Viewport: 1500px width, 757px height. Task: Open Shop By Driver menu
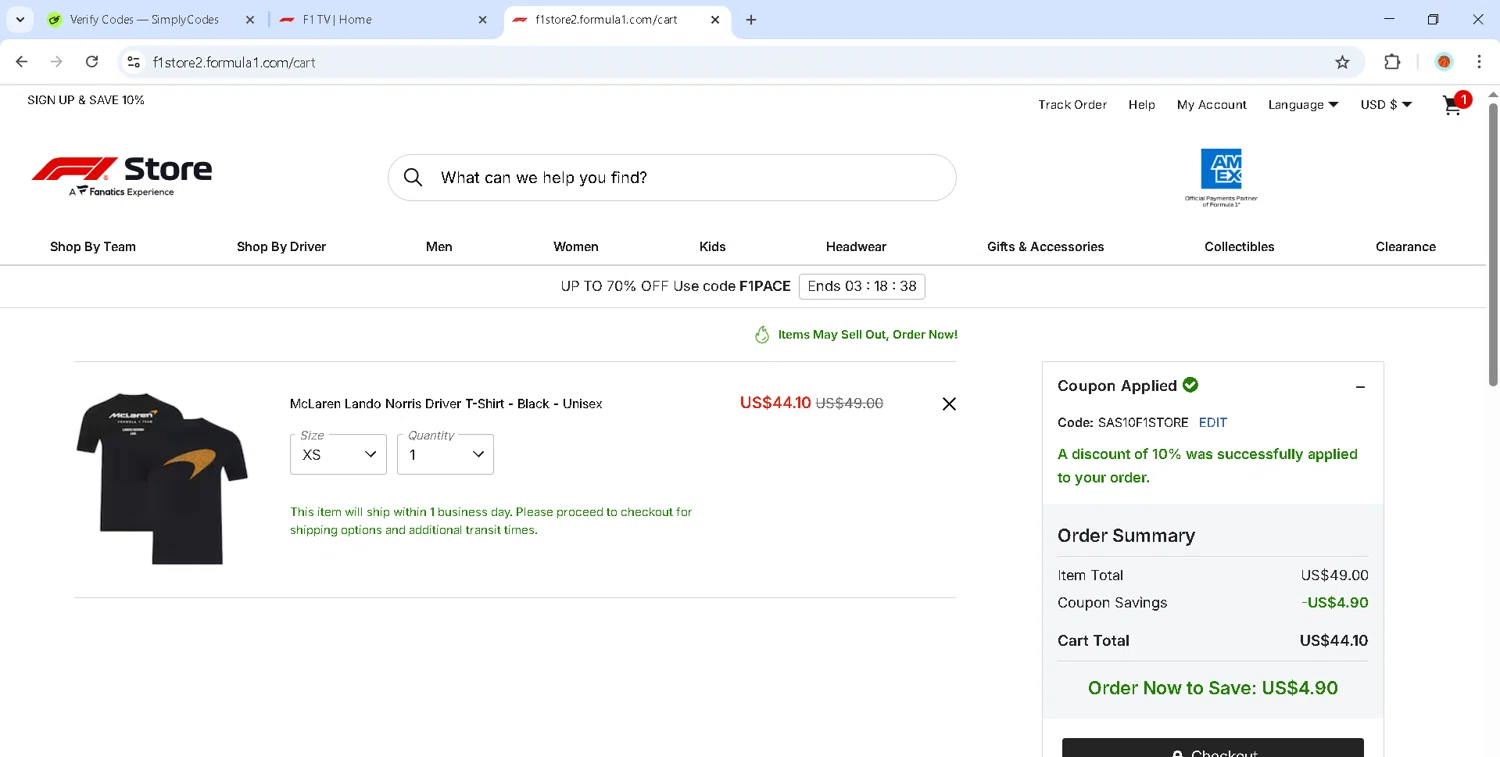pyautogui.click(x=281, y=247)
